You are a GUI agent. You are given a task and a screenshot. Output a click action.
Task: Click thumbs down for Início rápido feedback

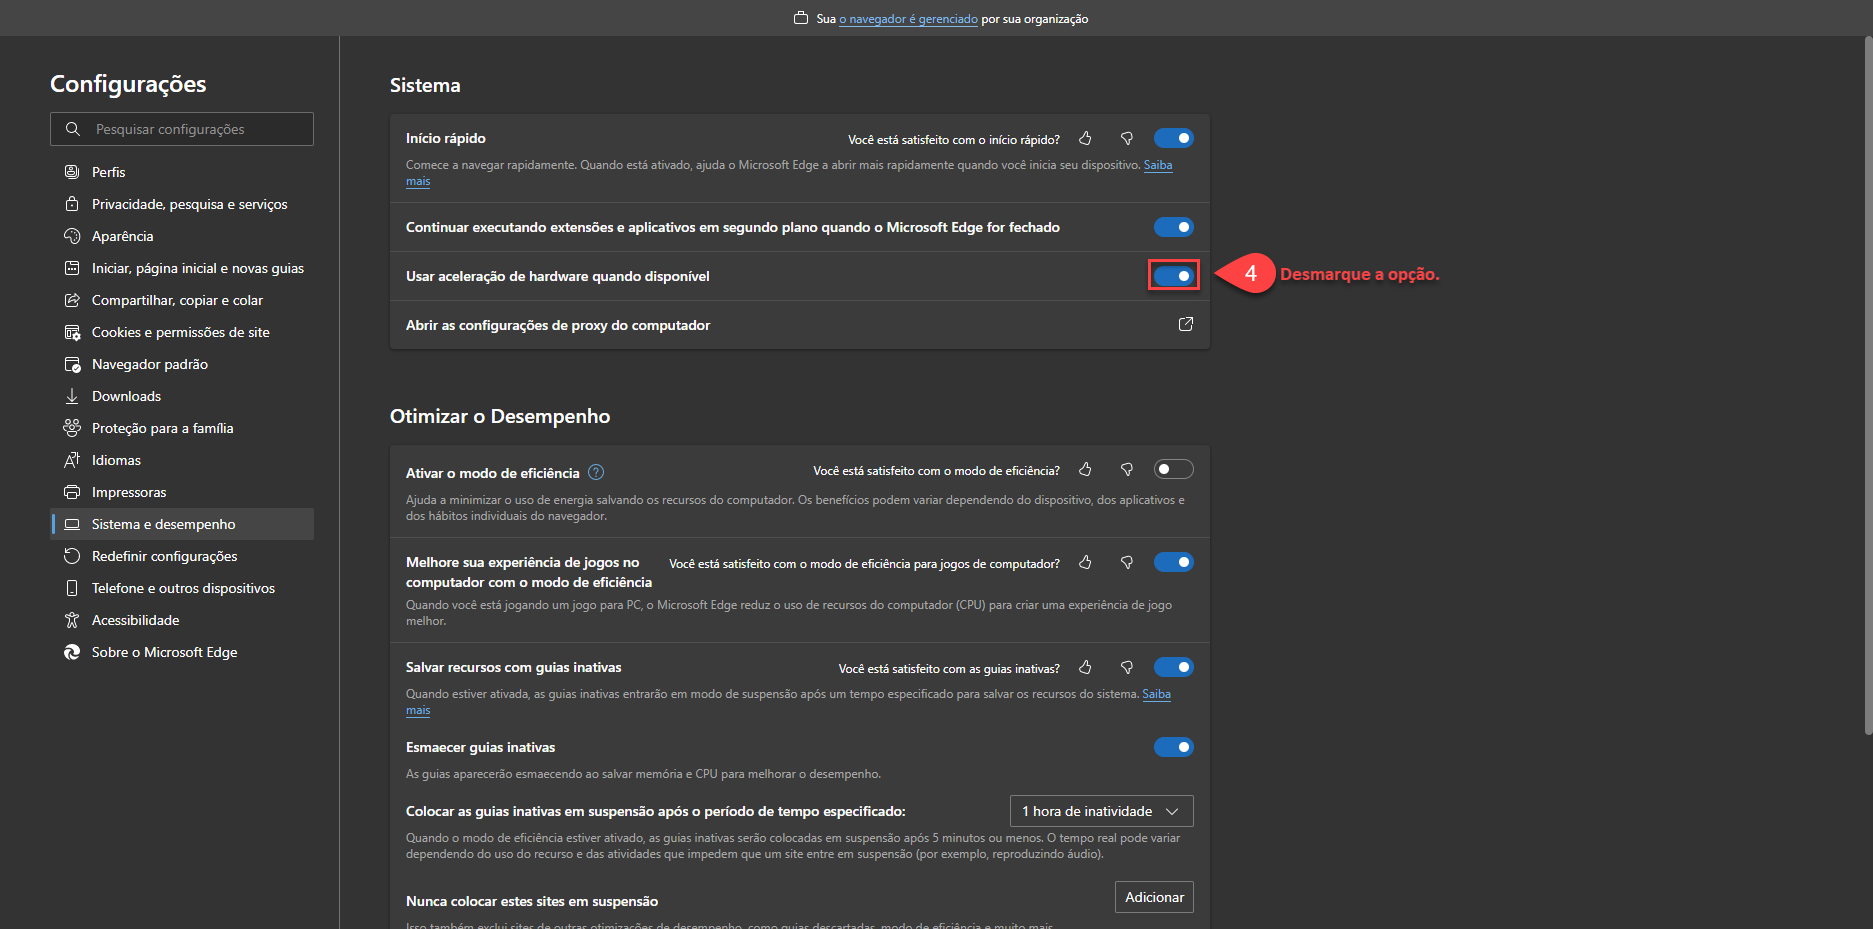[x=1127, y=139]
